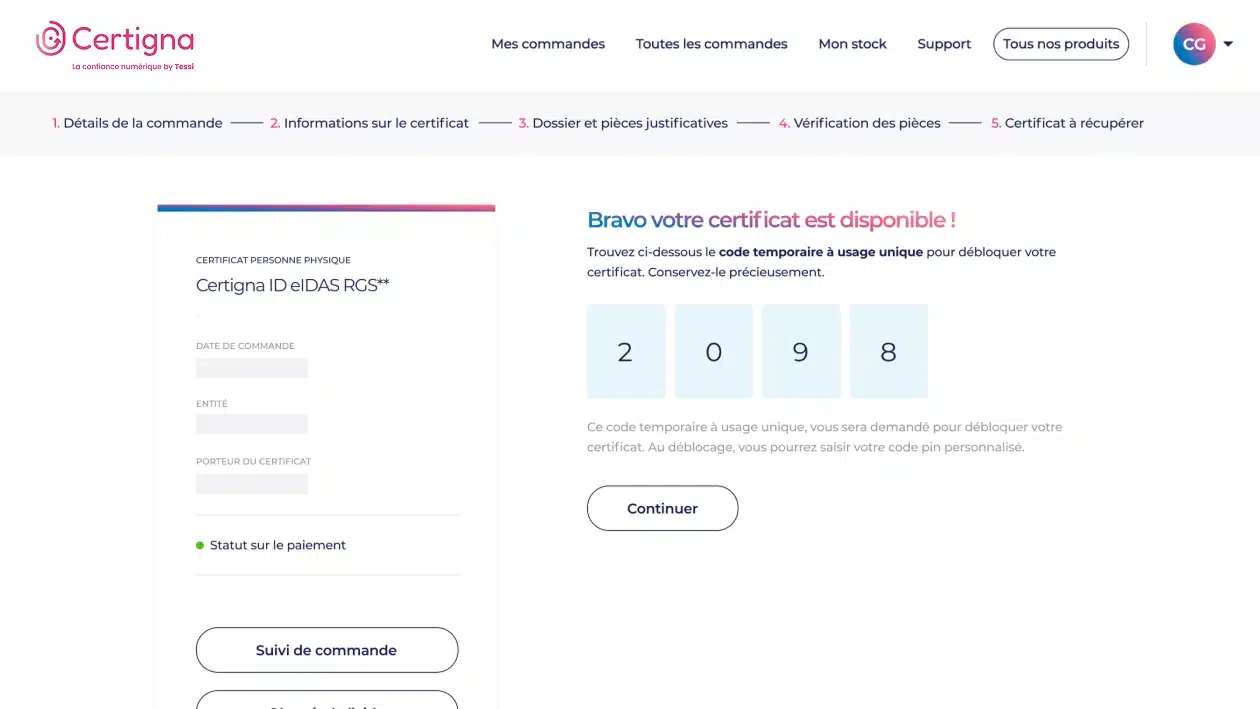Click the first code digit box 2
The image size is (1260, 709).
(626, 351)
